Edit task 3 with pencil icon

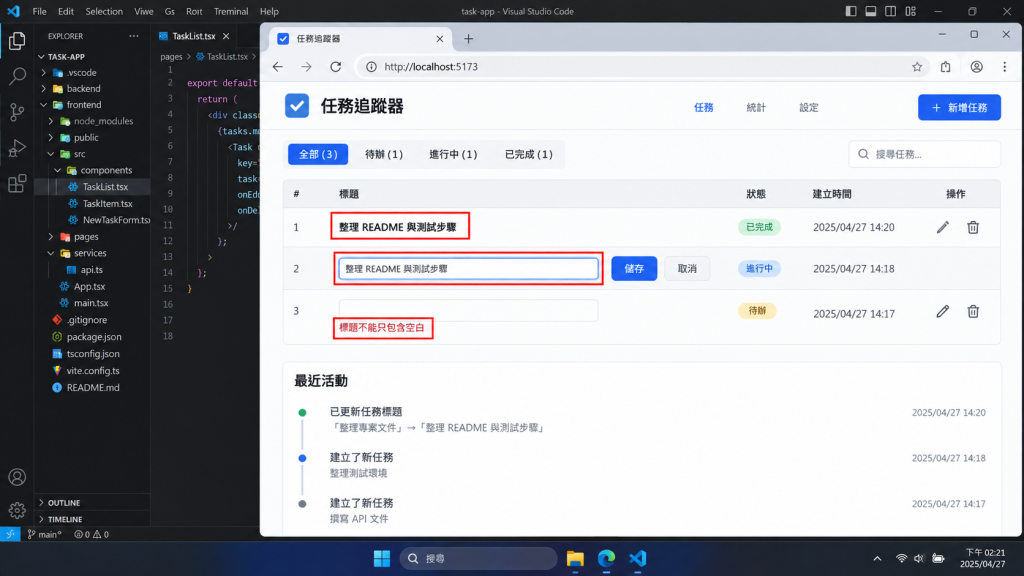tap(942, 312)
